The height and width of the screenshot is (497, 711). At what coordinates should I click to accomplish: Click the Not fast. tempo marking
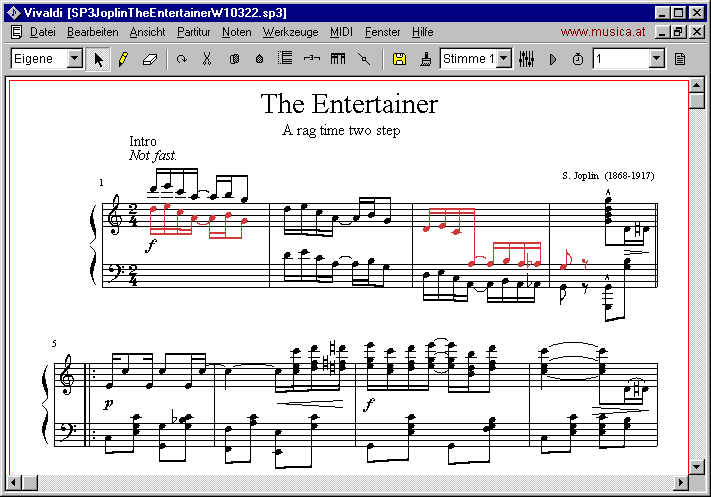153,156
